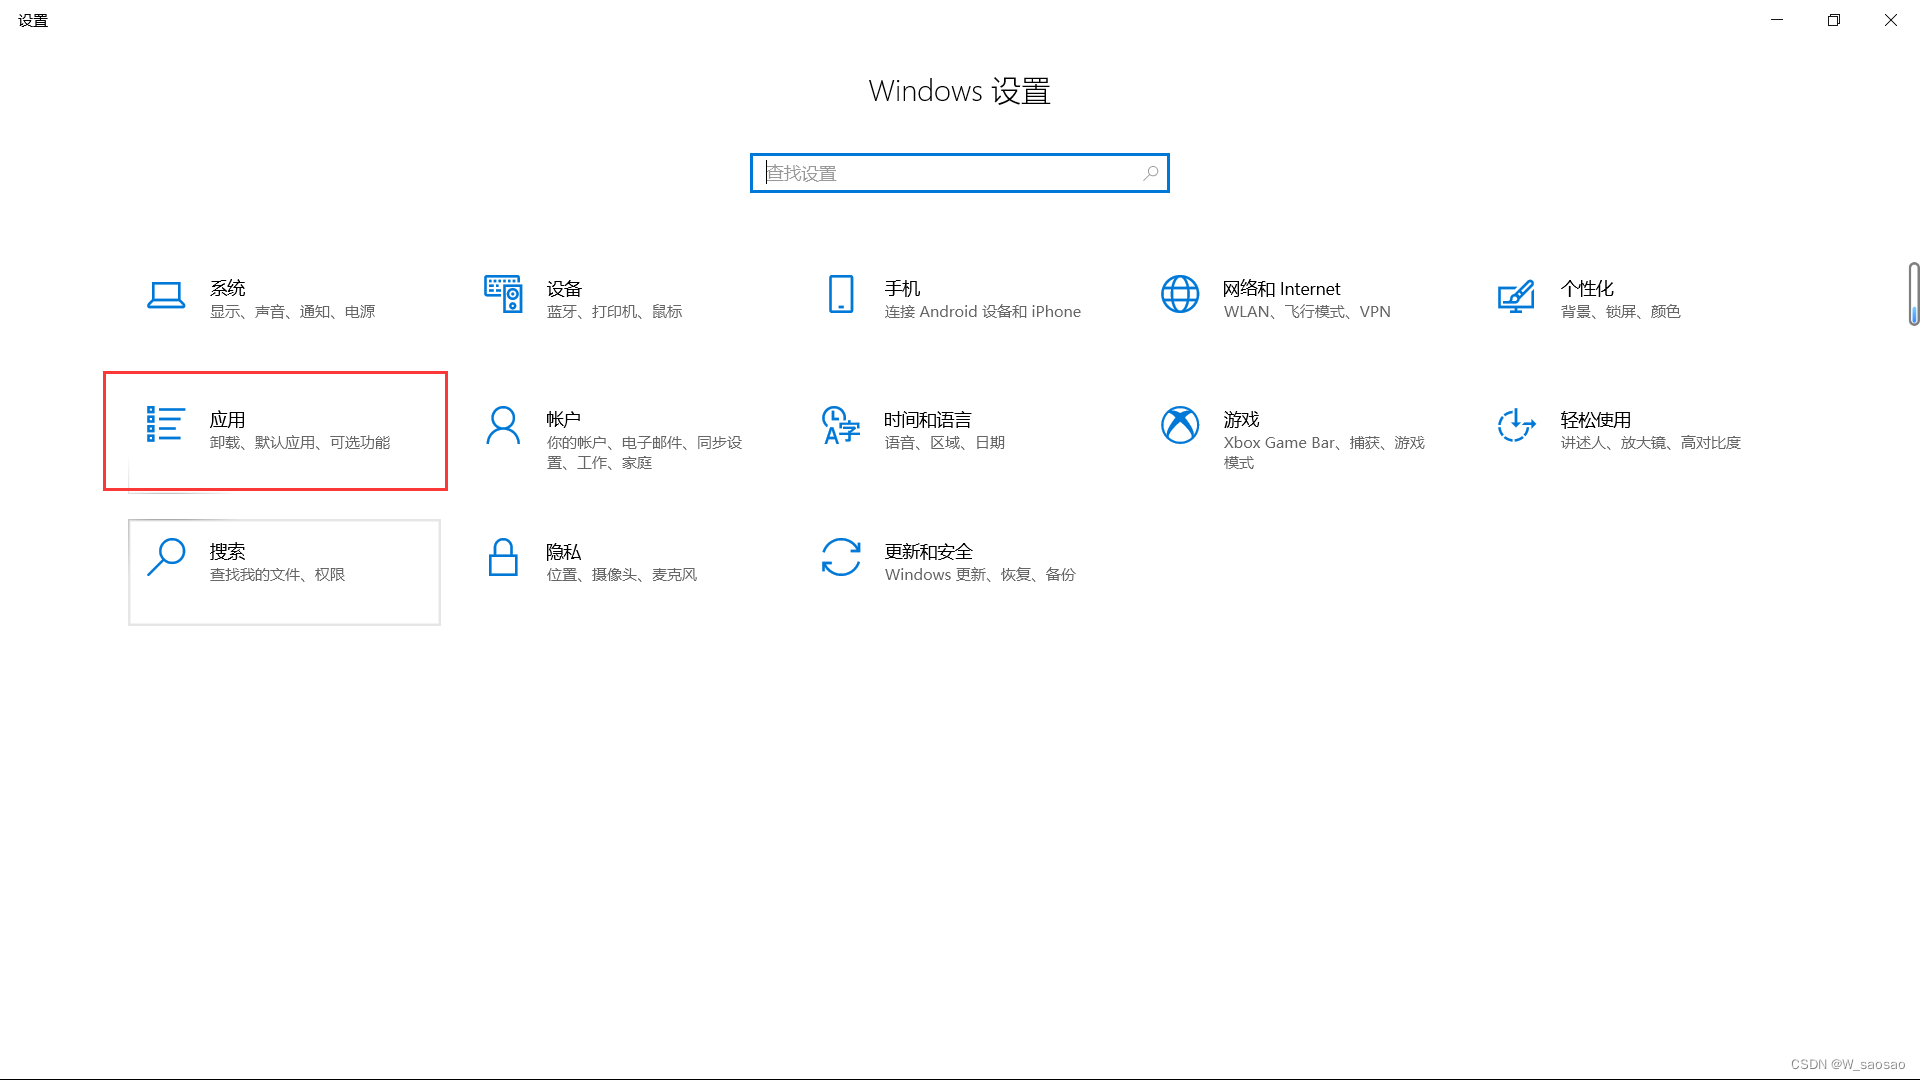Screen dimensions: 1920x1080
Task: Open the Accounts person icon
Action: (x=503, y=425)
